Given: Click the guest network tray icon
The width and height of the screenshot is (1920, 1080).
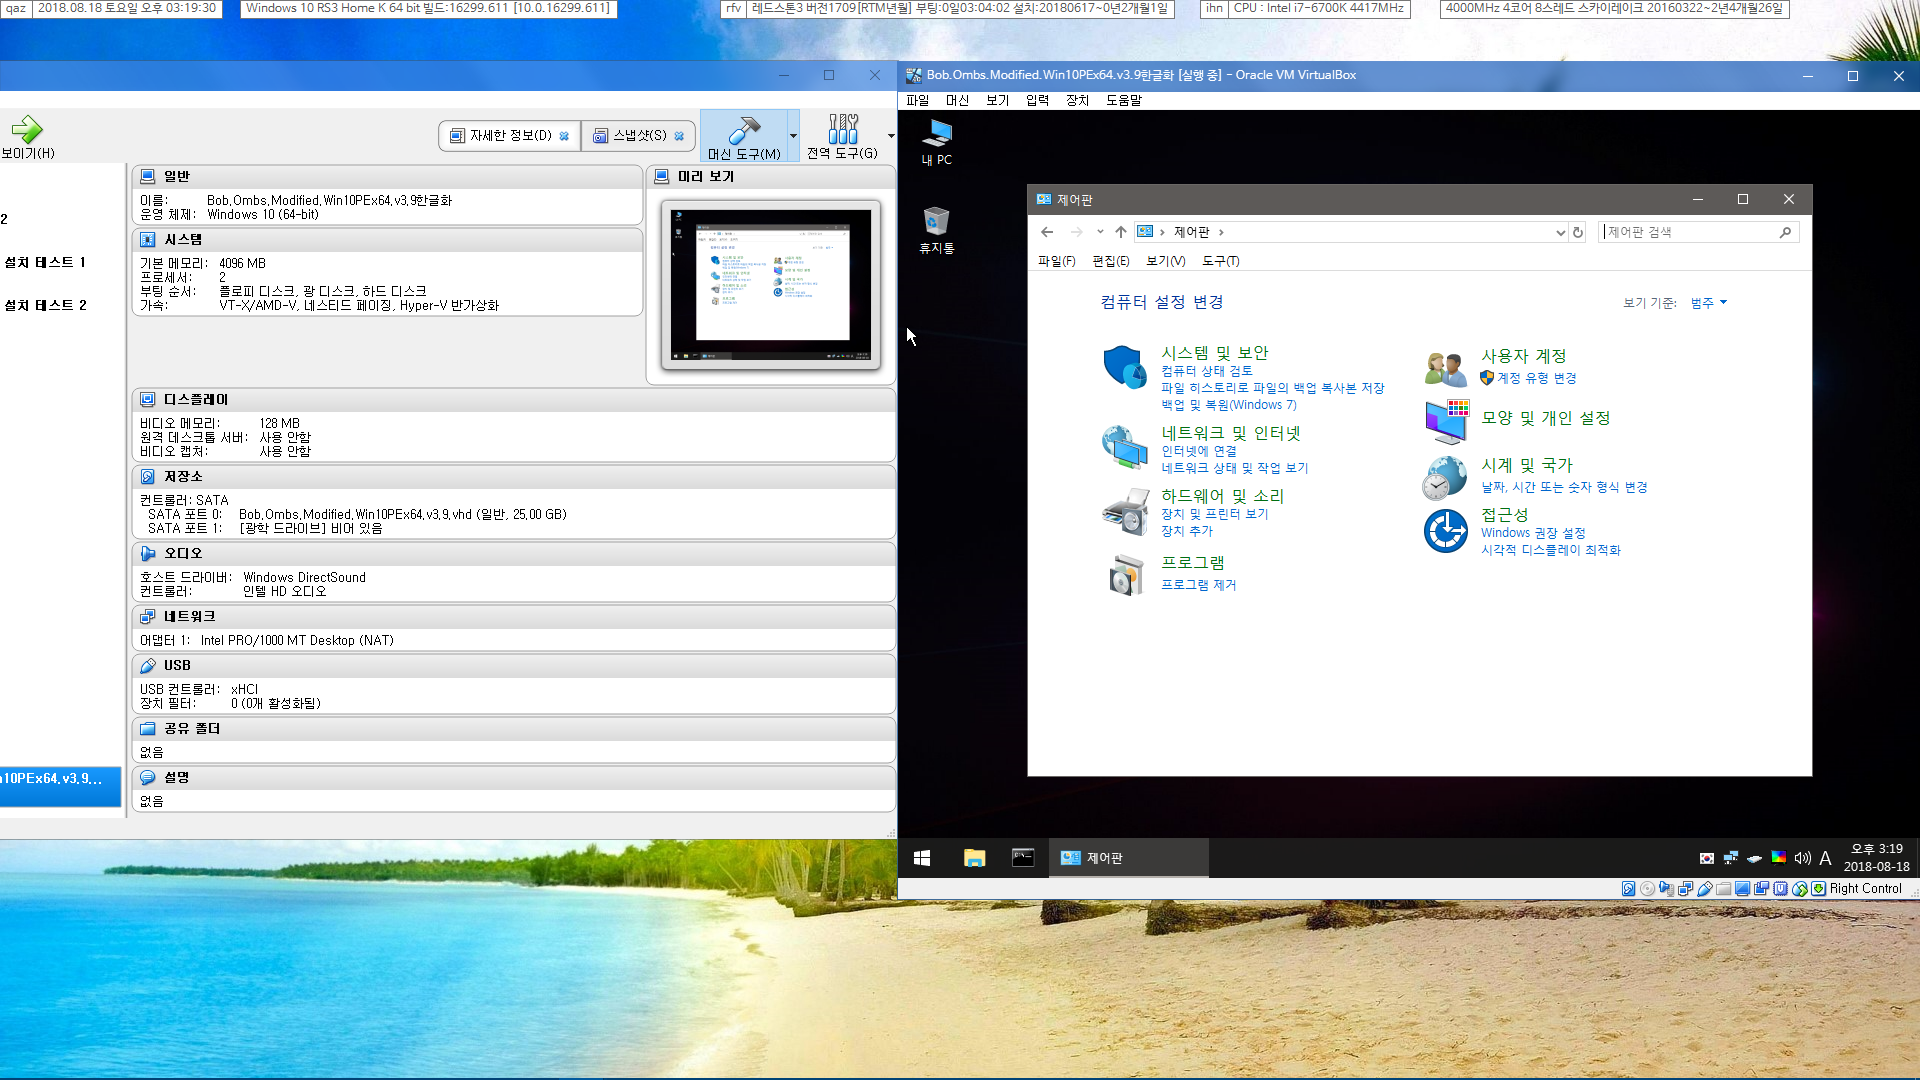Looking at the screenshot, I should click(x=1730, y=858).
